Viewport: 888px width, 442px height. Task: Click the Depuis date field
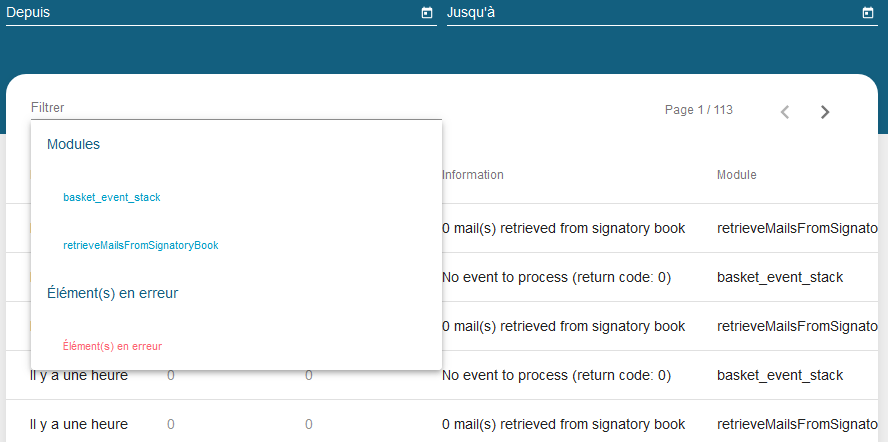210,13
